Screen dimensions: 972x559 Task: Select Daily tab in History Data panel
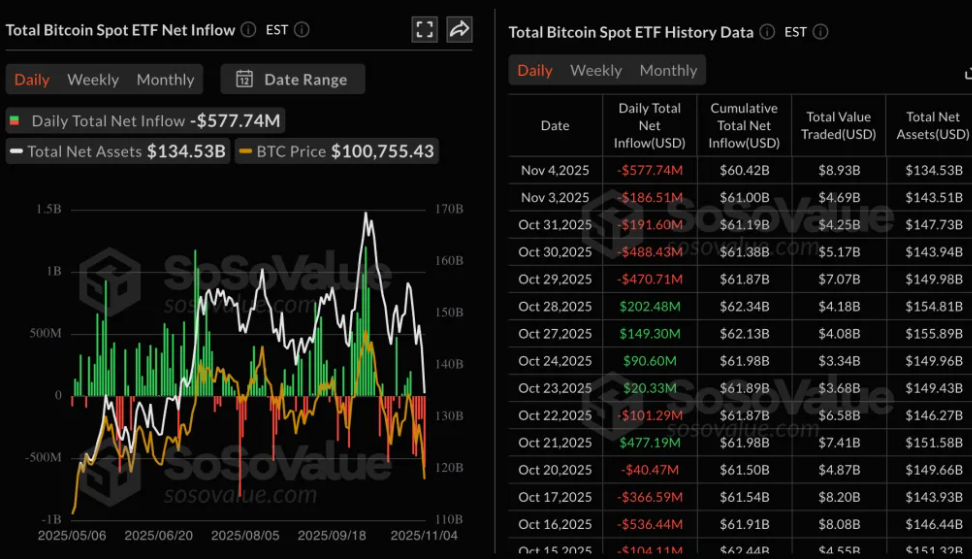click(535, 71)
